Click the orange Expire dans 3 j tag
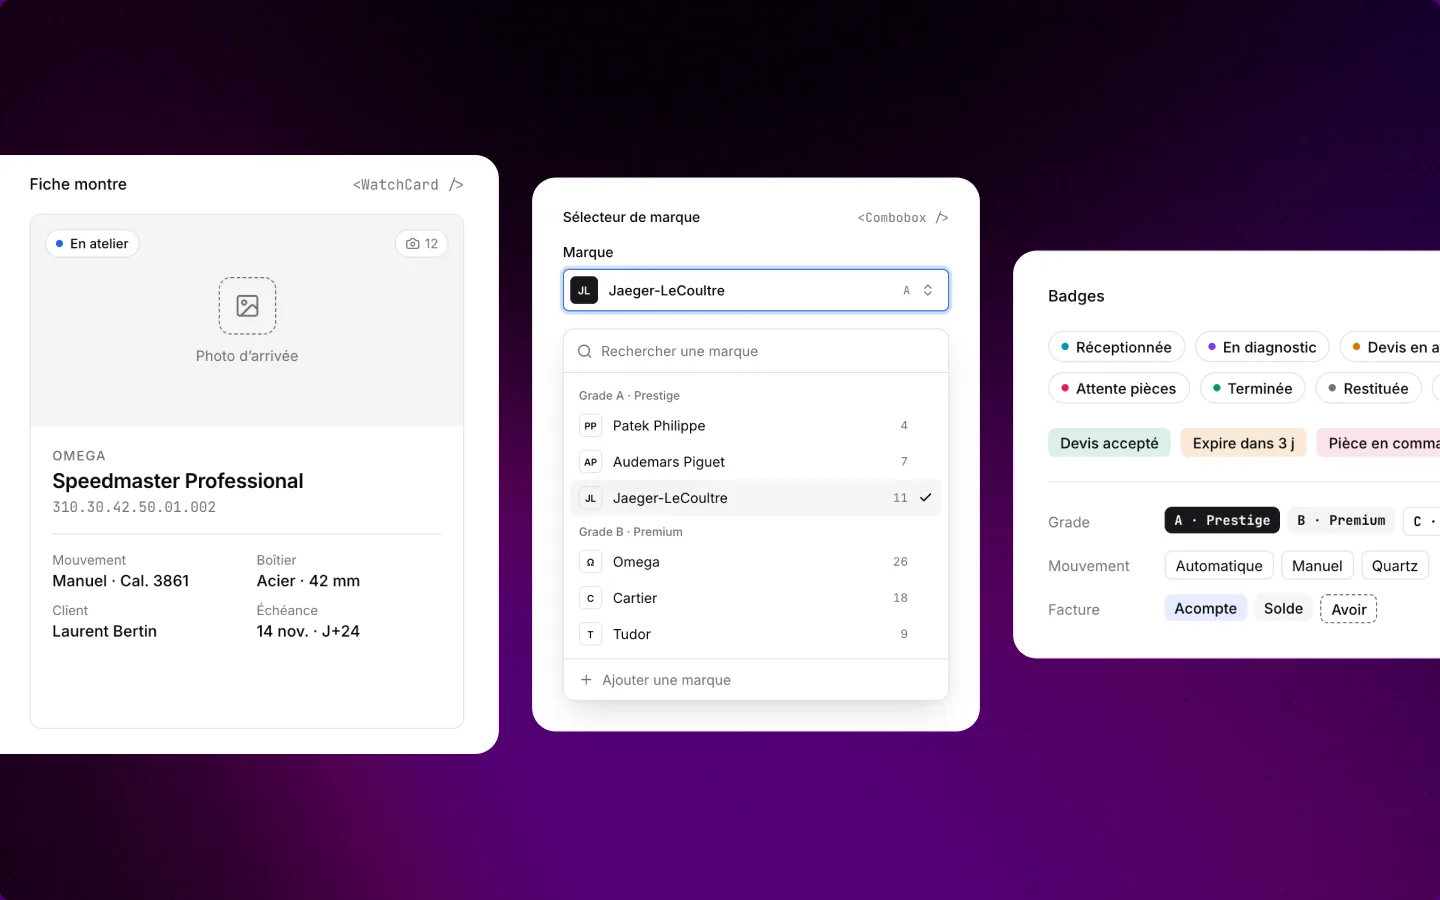This screenshot has width=1440, height=900. 1243,443
